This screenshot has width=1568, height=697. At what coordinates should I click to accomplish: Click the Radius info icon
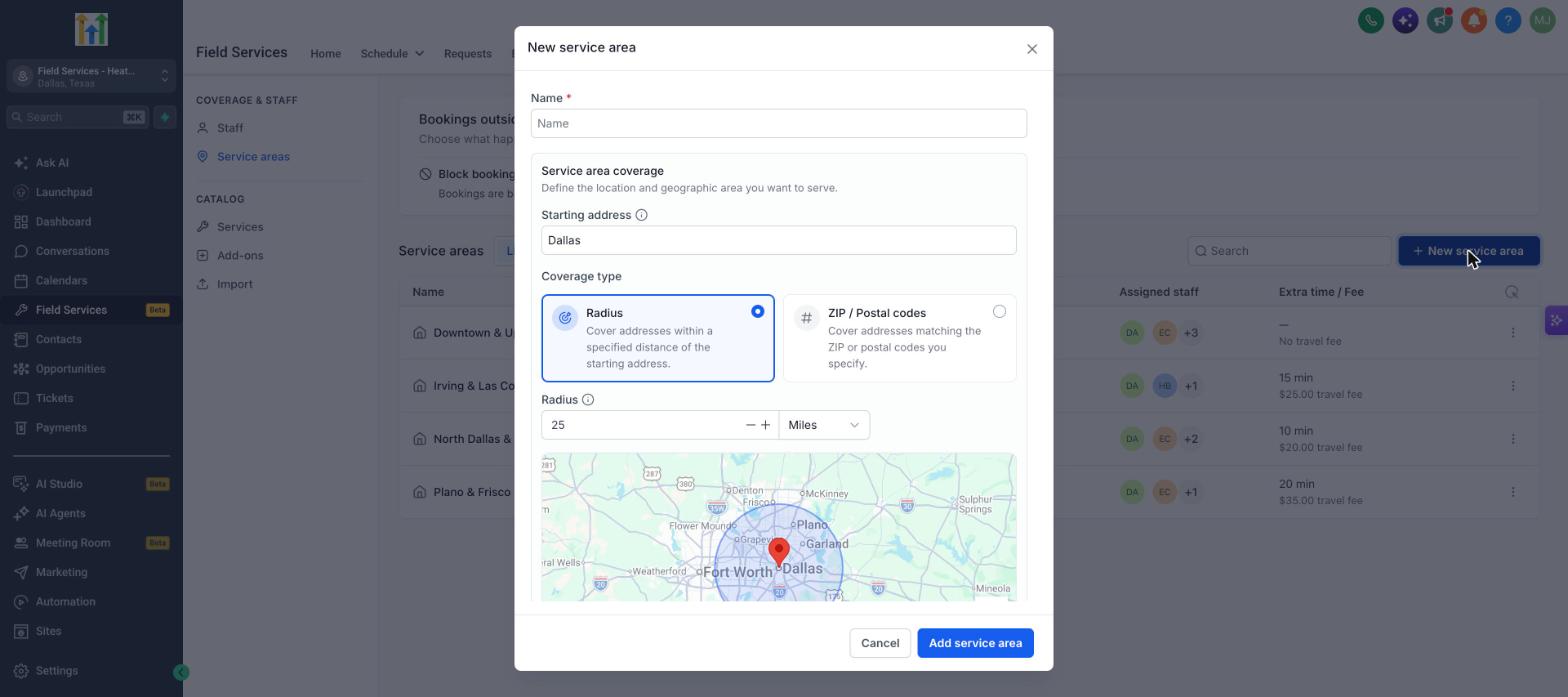point(588,400)
